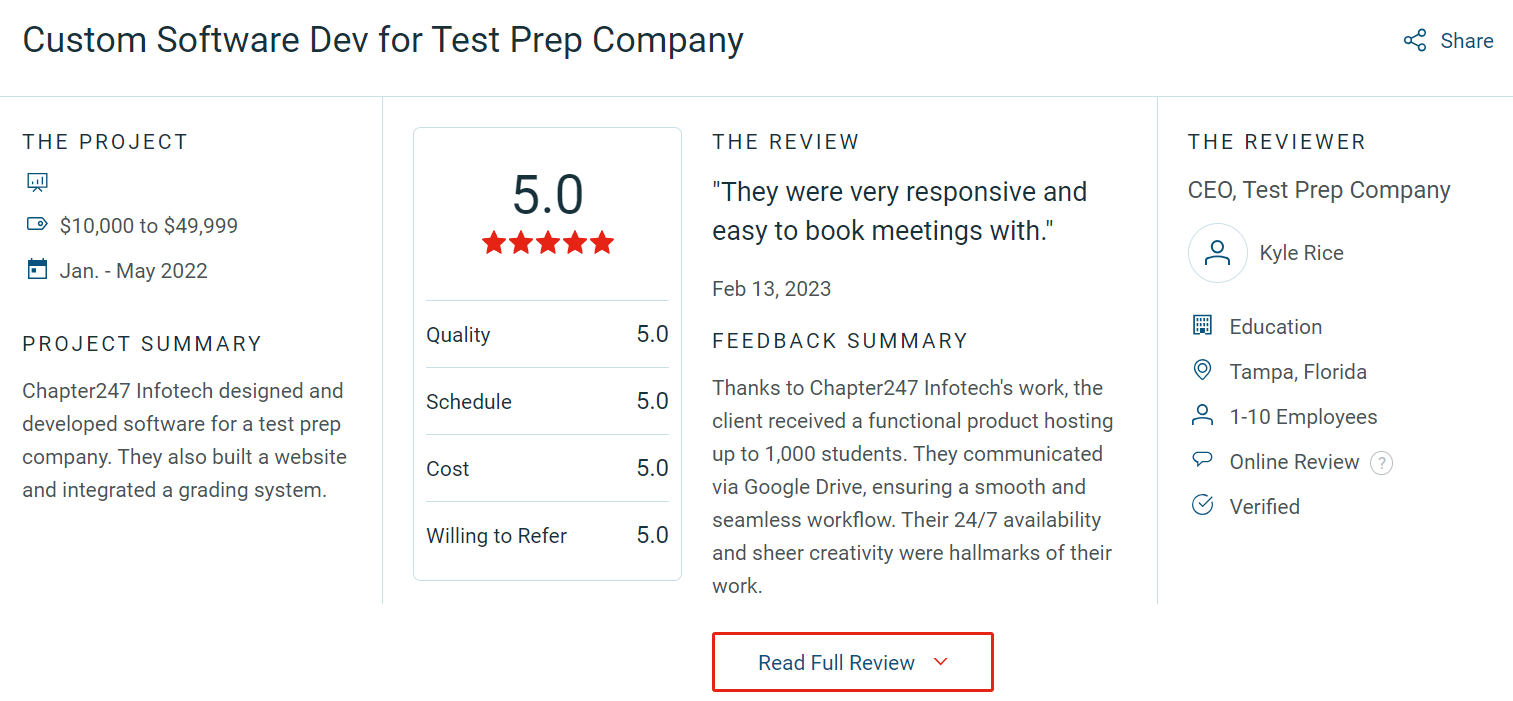The image size is (1513, 701).
Task: Click the Online Review help question mark
Action: click(1381, 463)
